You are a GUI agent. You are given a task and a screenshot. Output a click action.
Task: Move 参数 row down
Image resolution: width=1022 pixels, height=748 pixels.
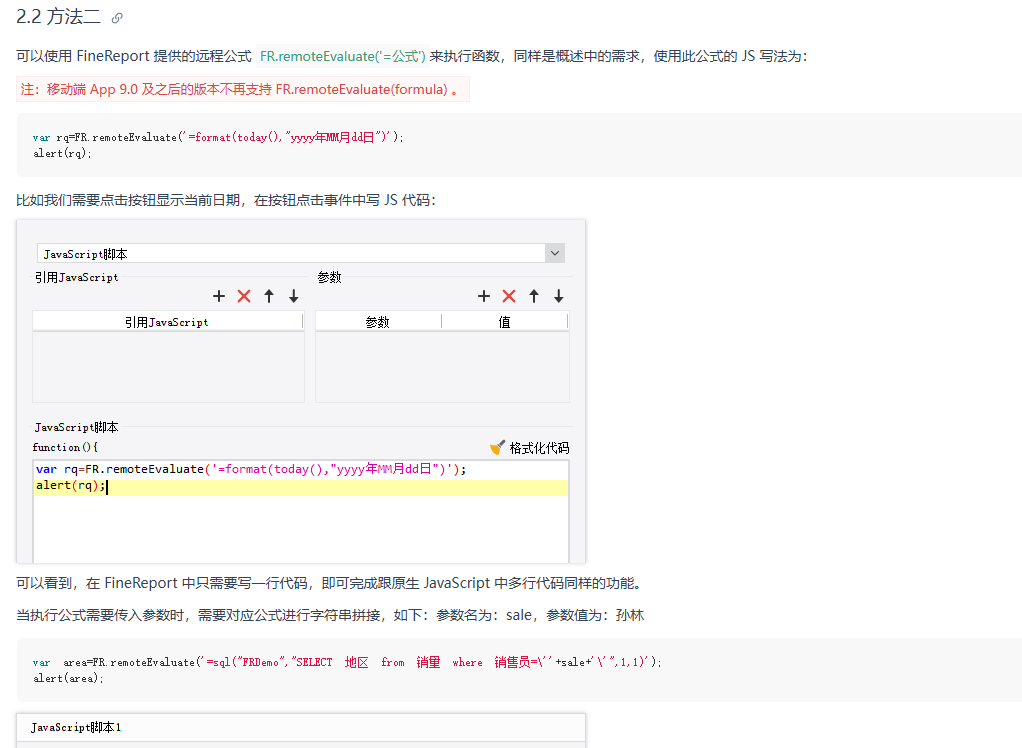tap(559, 296)
